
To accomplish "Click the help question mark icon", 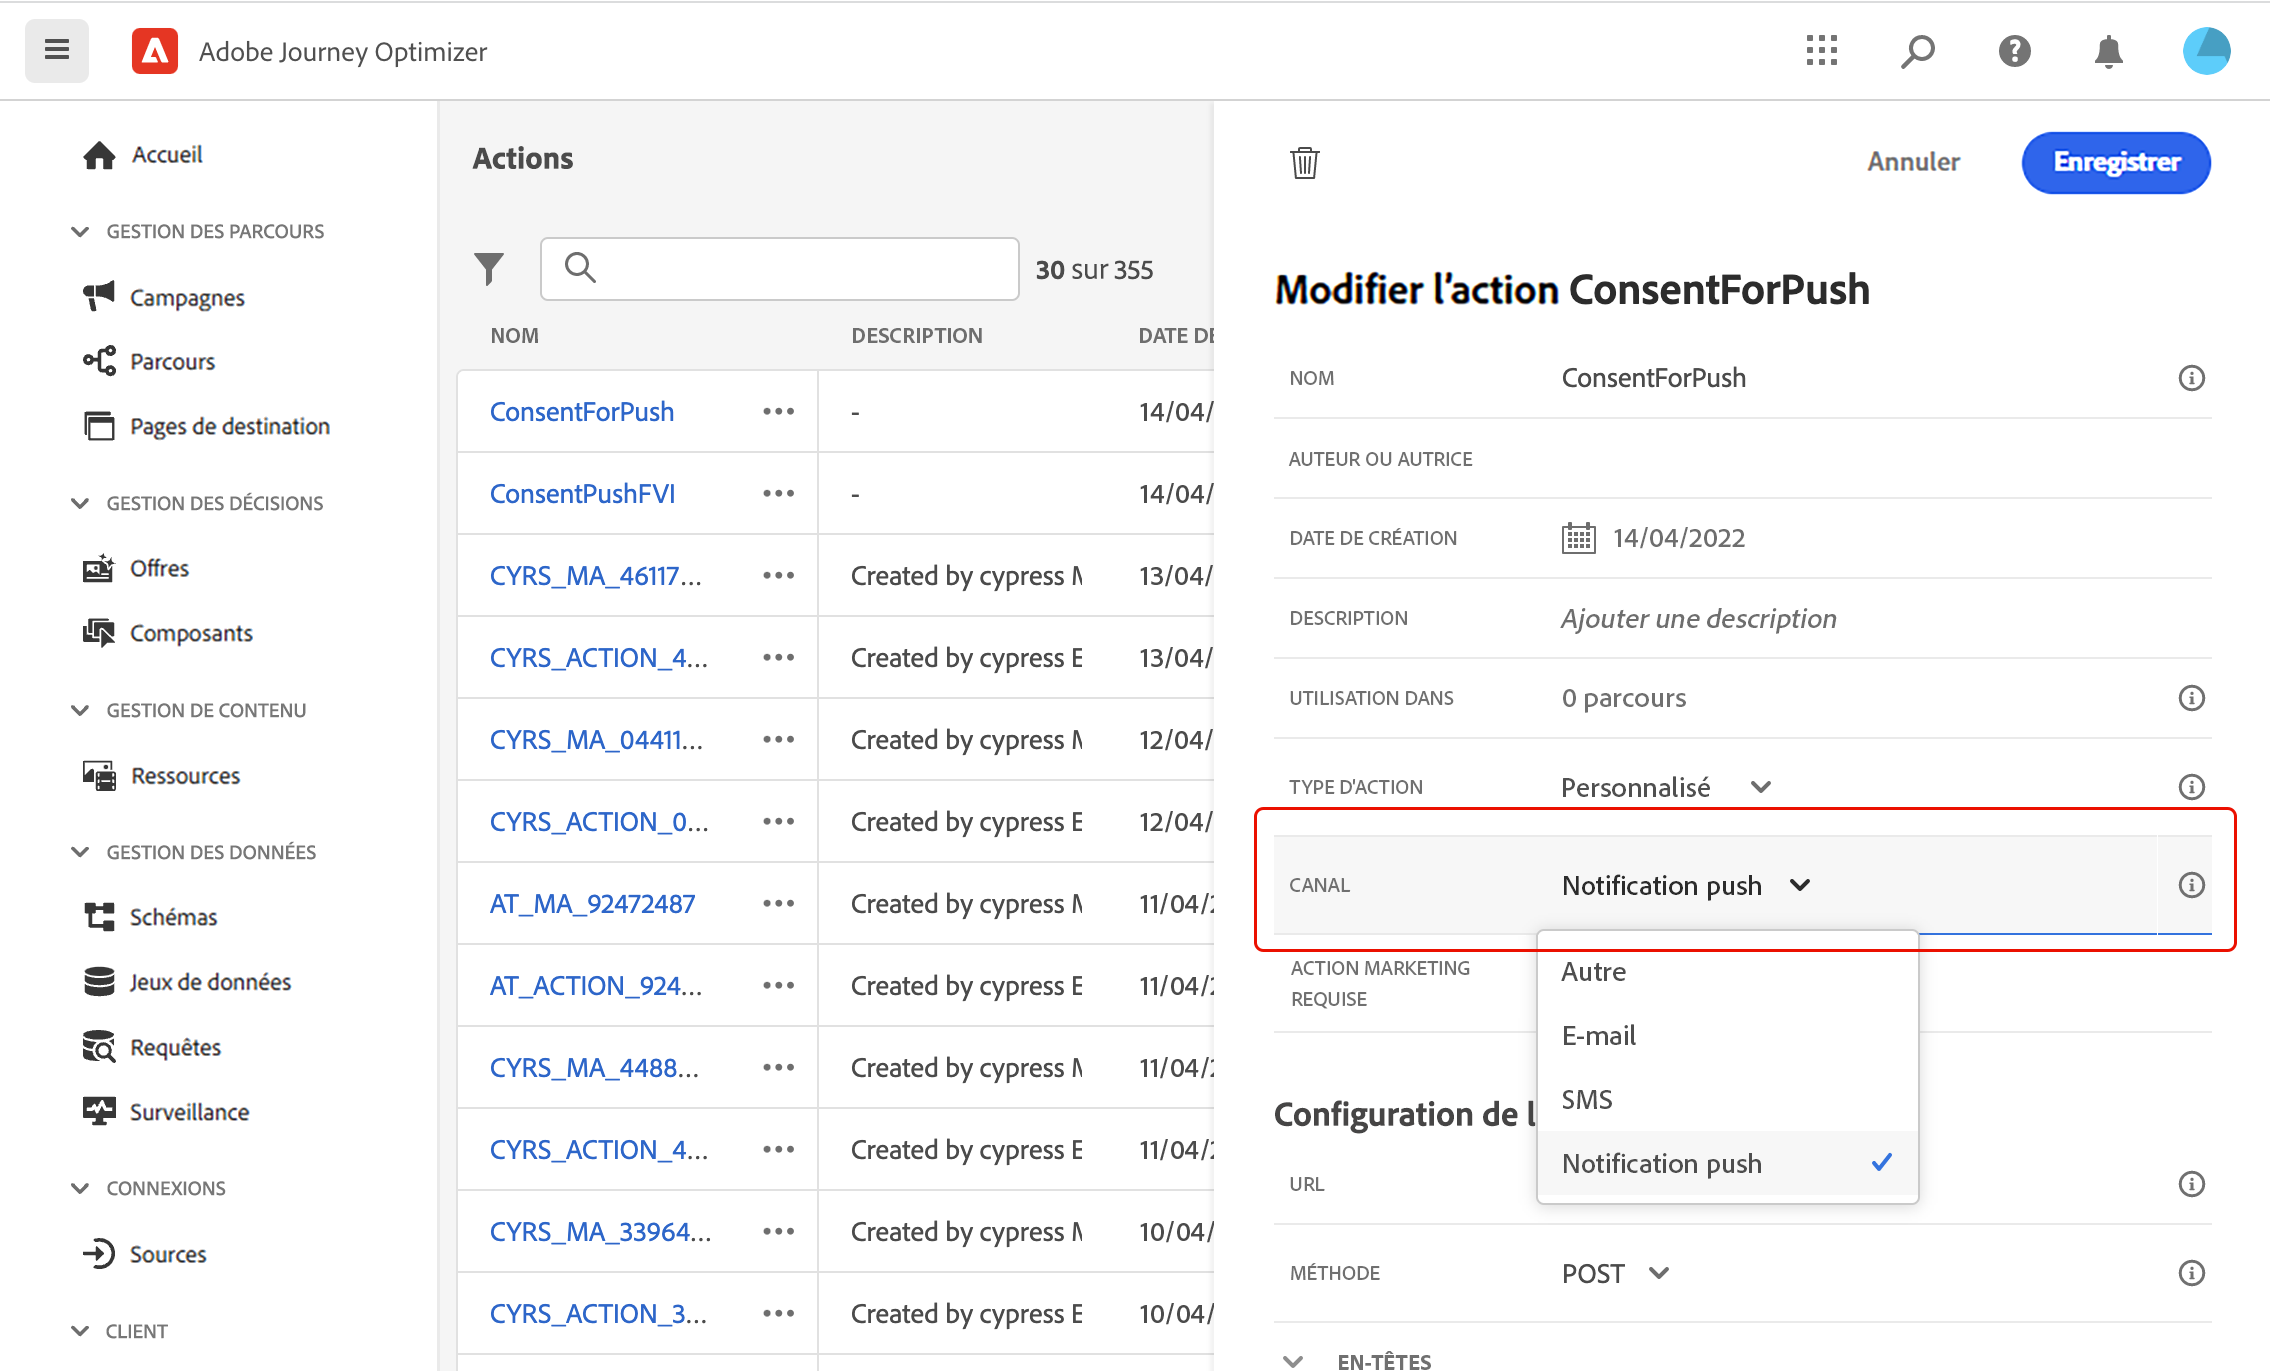I will pos(2014,51).
